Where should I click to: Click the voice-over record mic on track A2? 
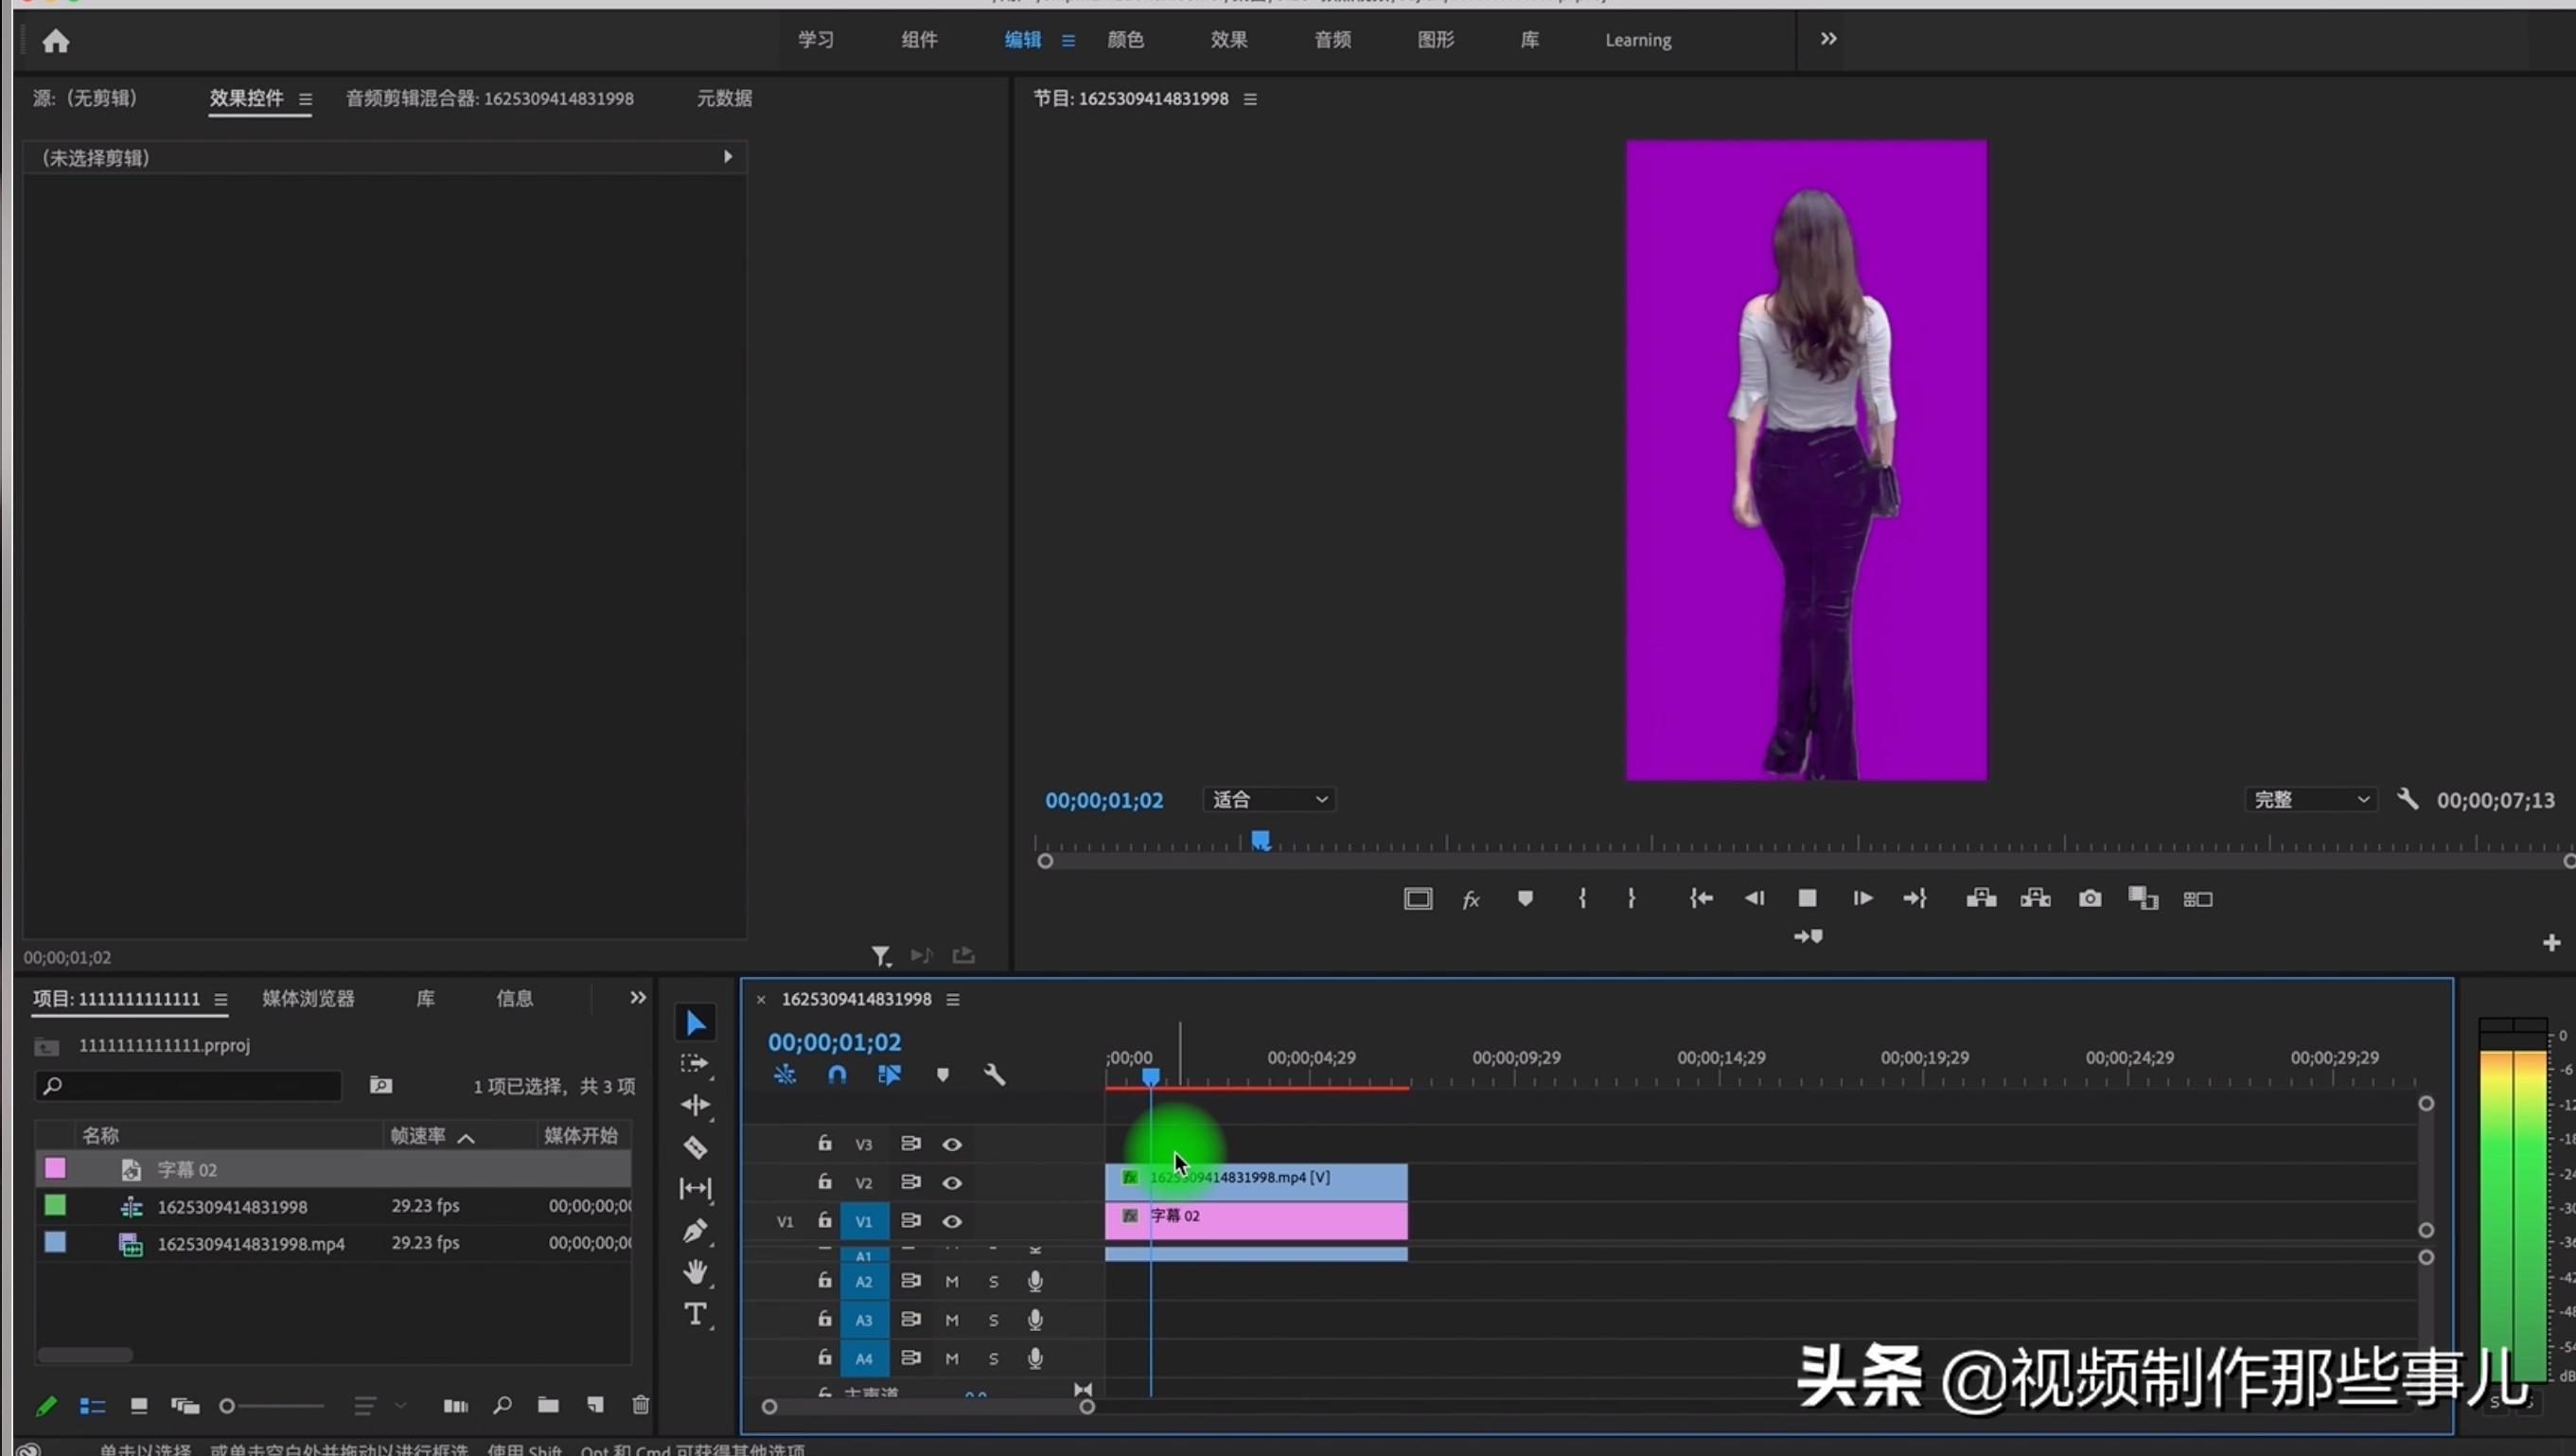pos(1035,1281)
